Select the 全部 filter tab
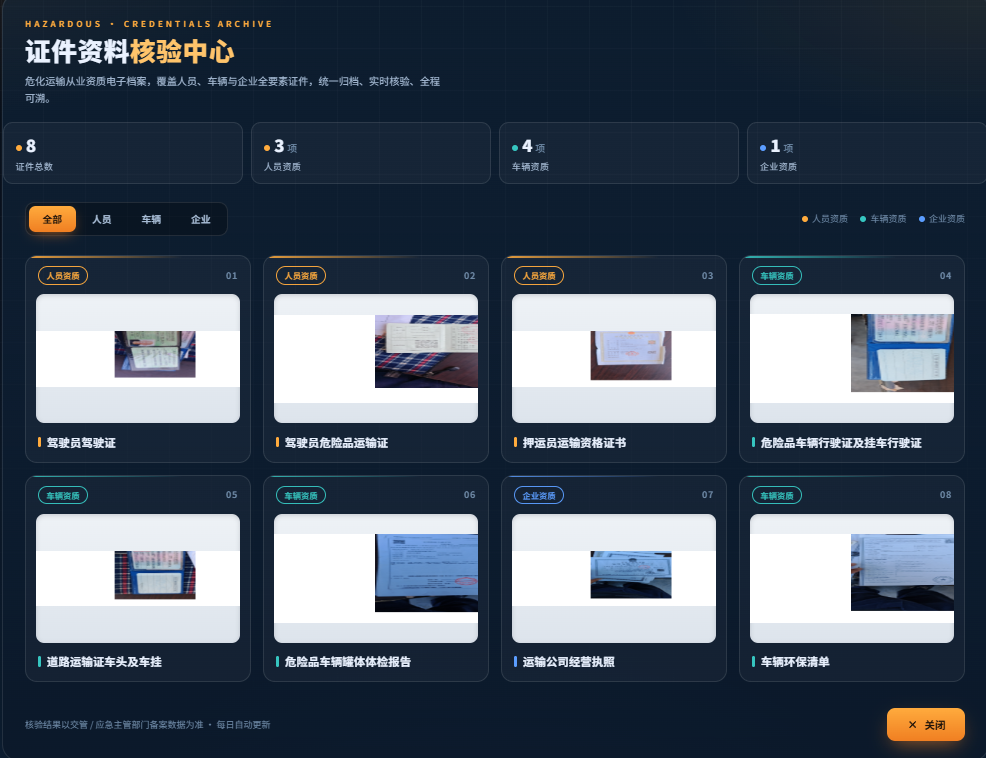Image resolution: width=986 pixels, height=758 pixels. click(52, 219)
